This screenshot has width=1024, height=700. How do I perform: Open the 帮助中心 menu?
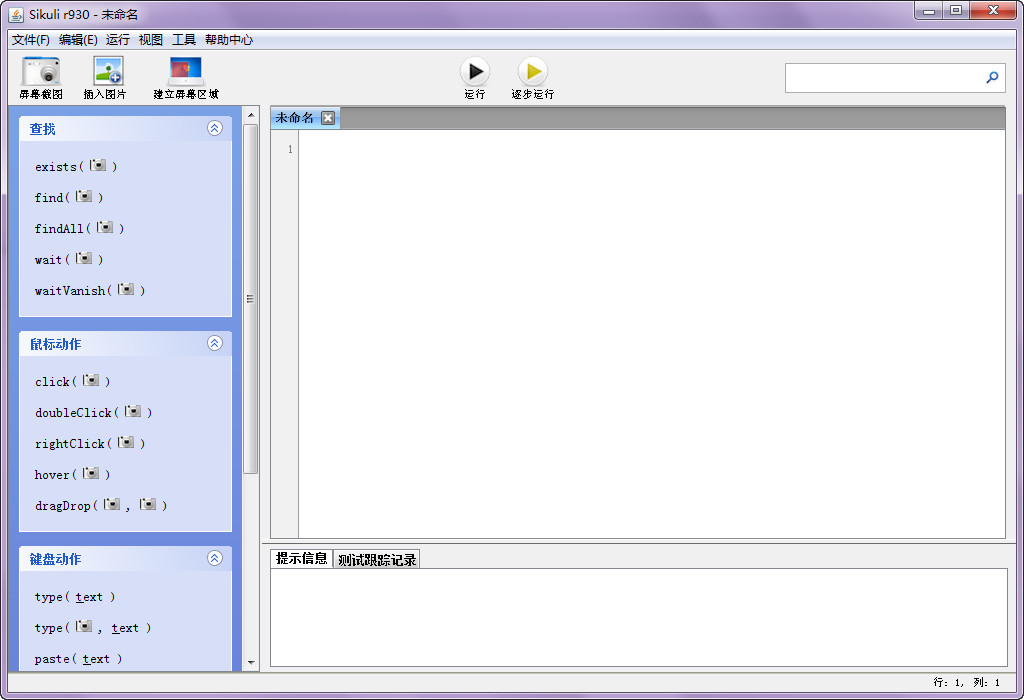pyautogui.click(x=229, y=40)
